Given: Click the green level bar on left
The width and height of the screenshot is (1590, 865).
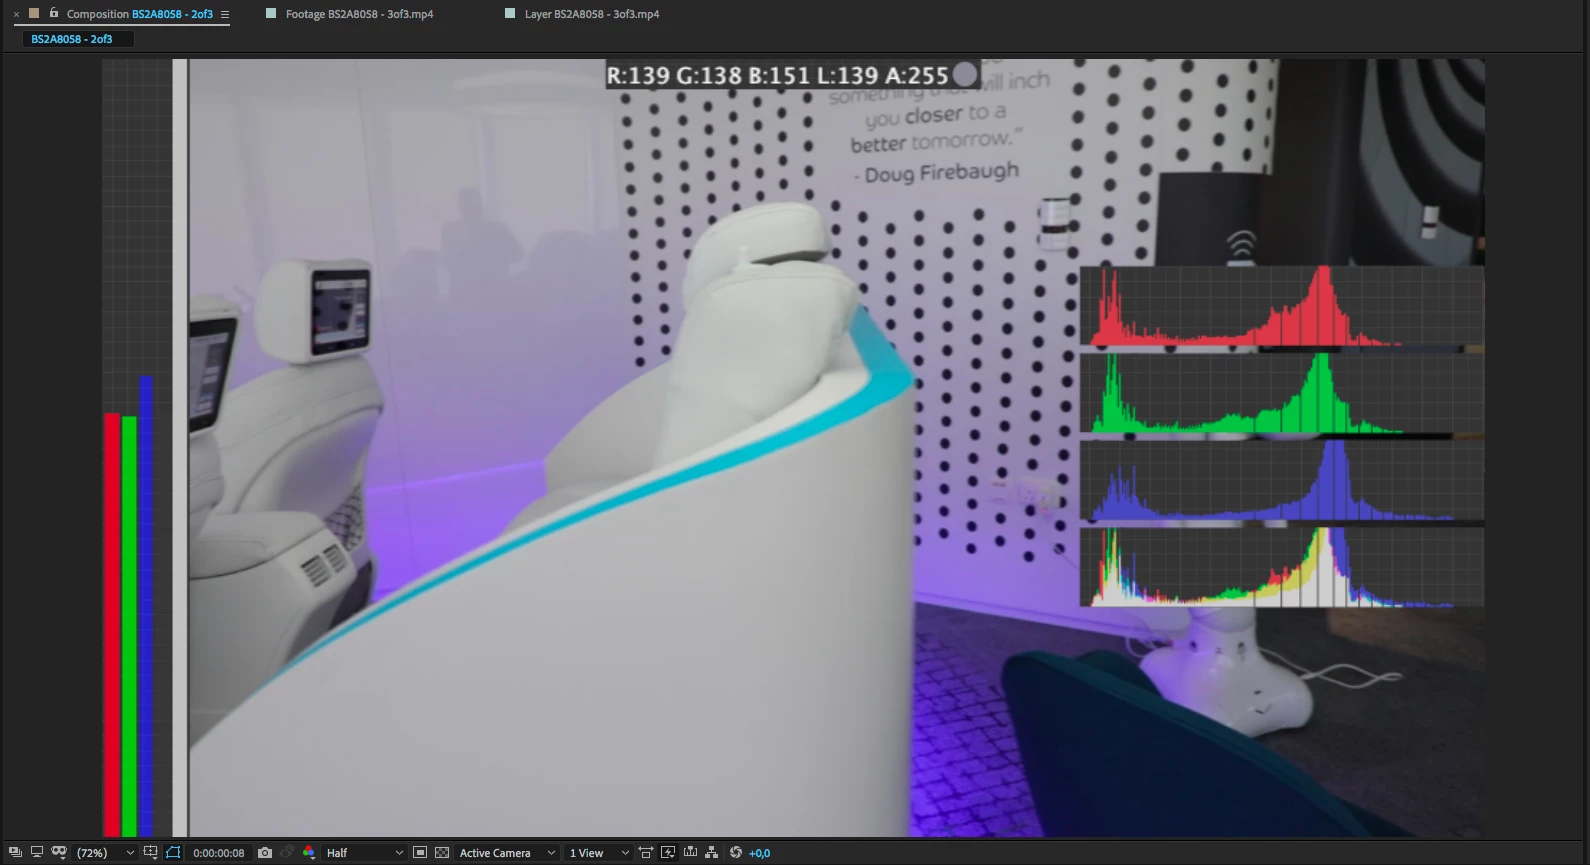Looking at the screenshot, I should [x=129, y=627].
